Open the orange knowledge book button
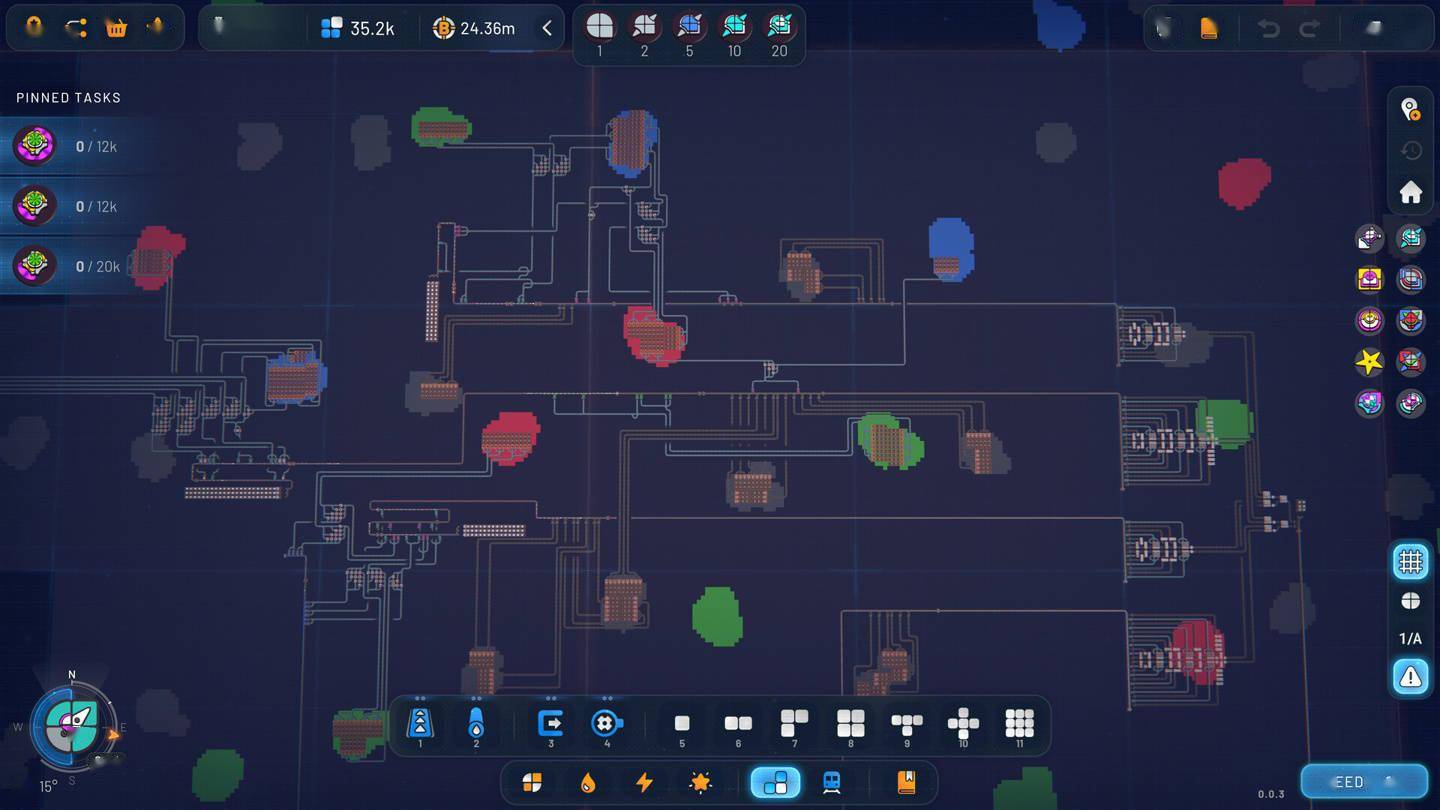Viewport: 1440px width, 810px height. pos(906,782)
